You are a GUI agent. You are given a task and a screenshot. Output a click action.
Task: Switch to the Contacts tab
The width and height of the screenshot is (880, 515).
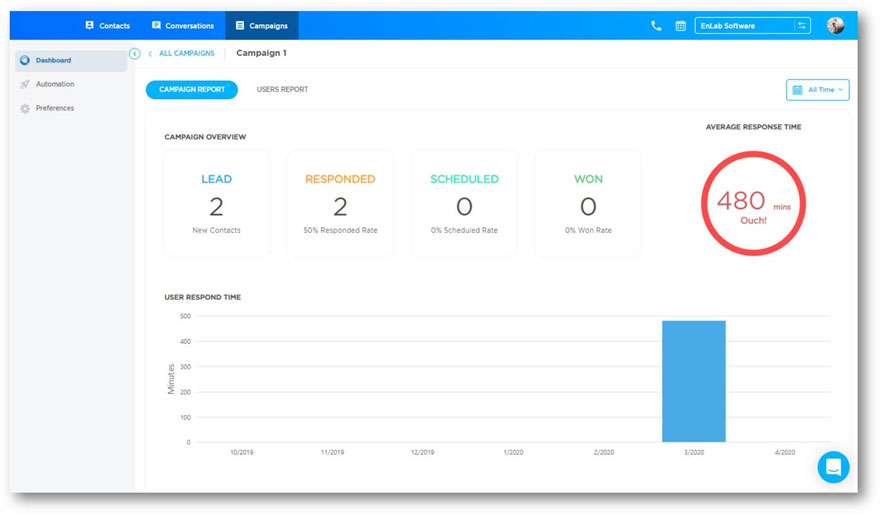[x=107, y=26]
